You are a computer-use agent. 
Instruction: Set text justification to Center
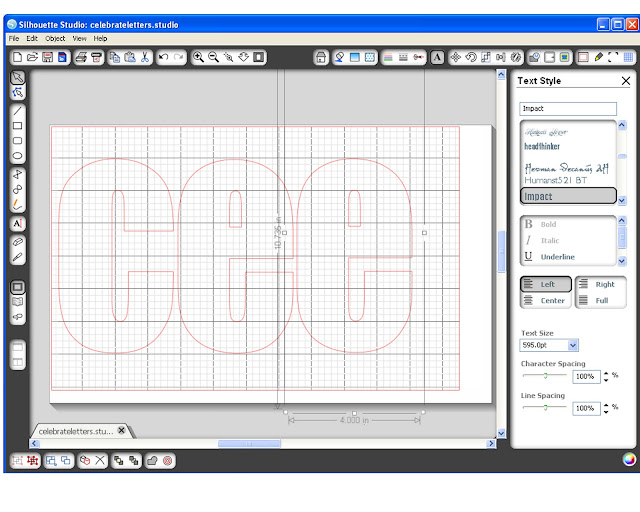point(546,301)
